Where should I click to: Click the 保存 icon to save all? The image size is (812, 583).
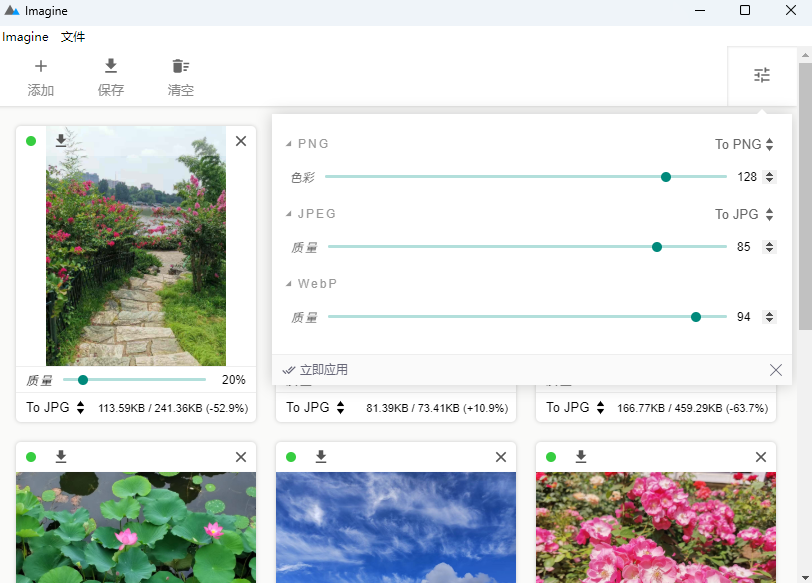(111, 66)
